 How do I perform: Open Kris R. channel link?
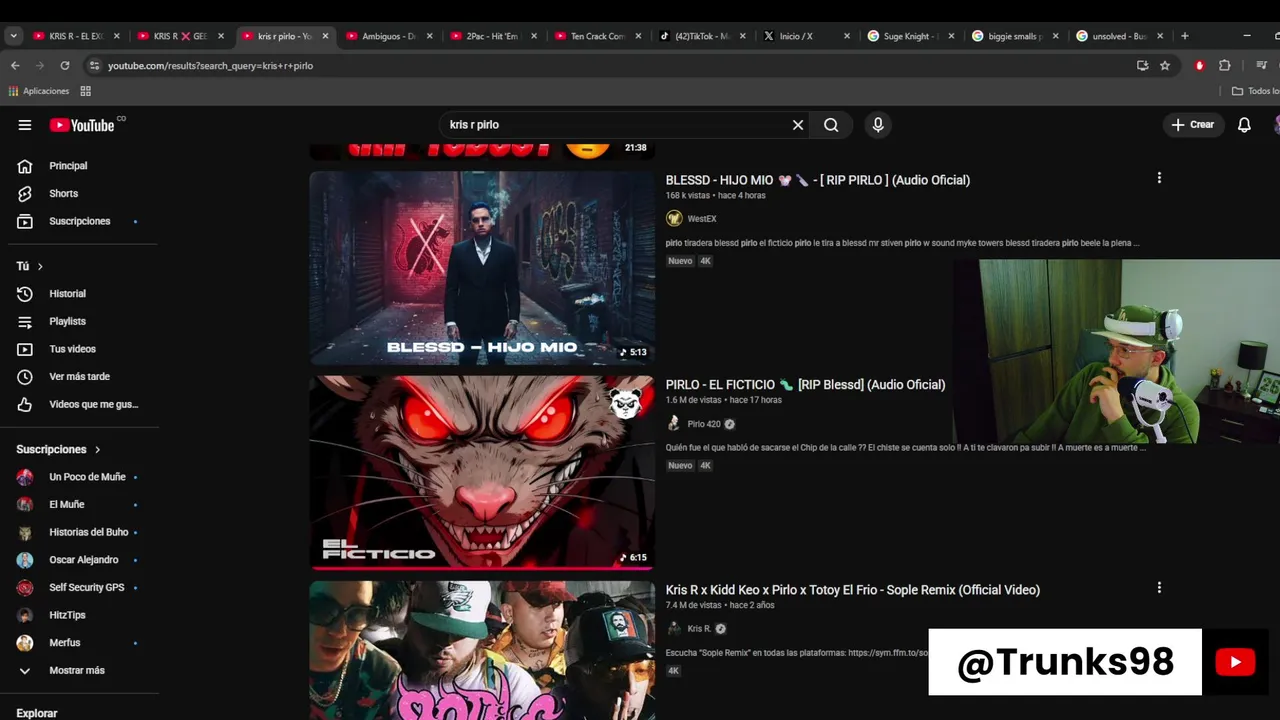click(x=699, y=629)
